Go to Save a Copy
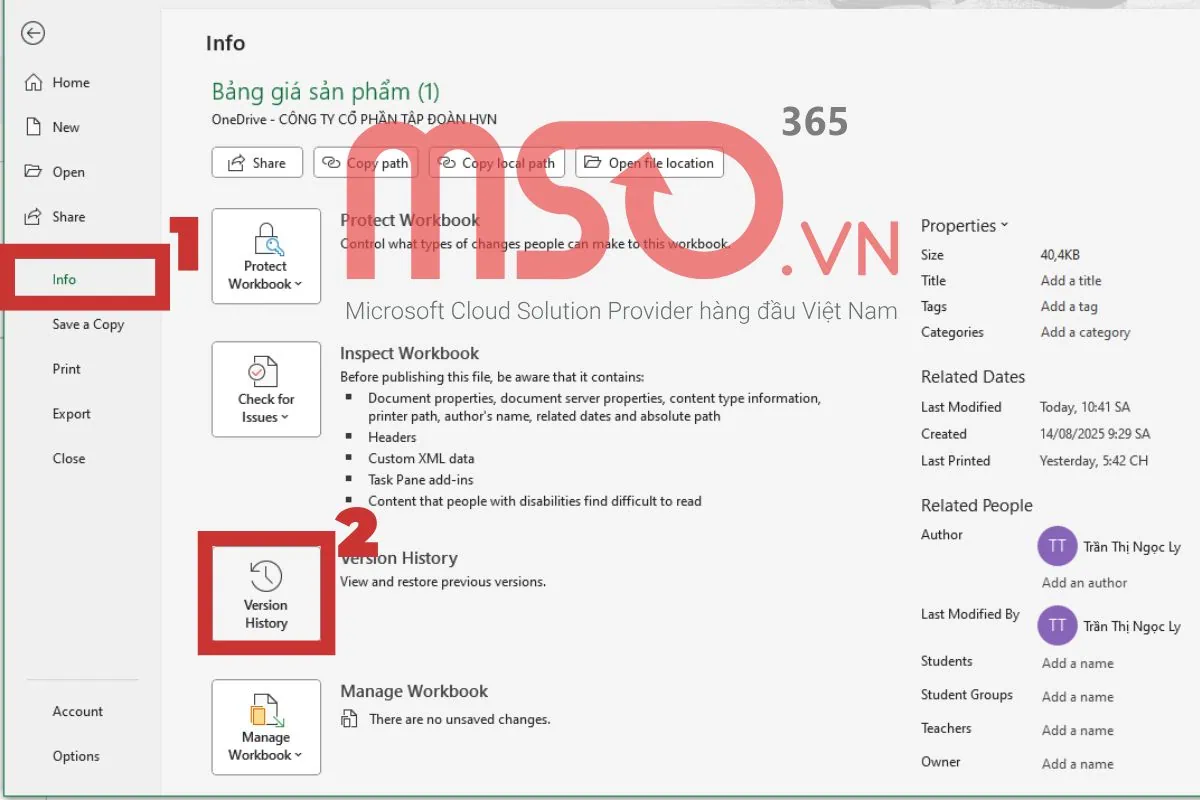The width and height of the screenshot is (1200, 800). tap(88, 324)
